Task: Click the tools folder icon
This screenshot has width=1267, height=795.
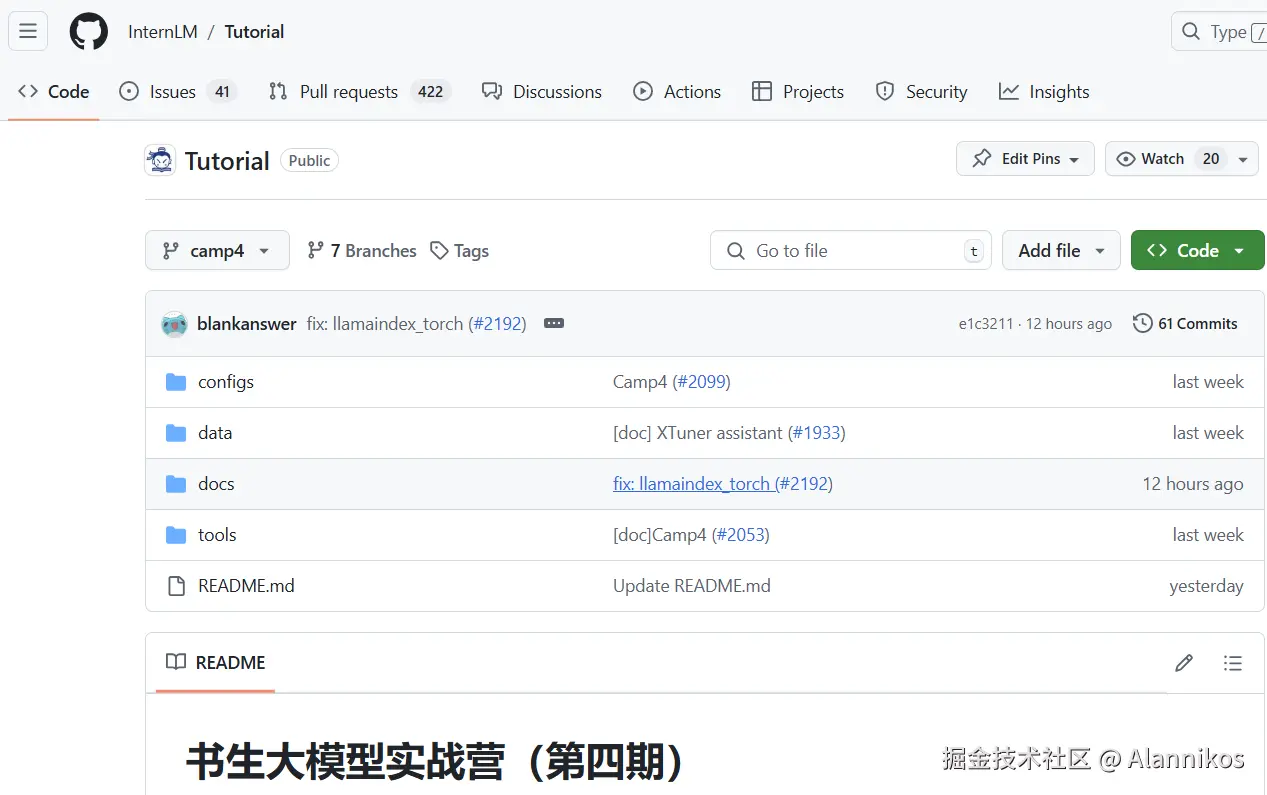Action: [x=176, y=535]
